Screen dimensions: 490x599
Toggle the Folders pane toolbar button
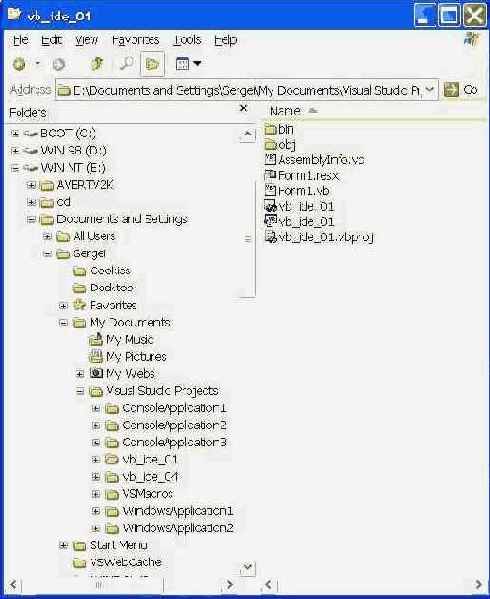click(x=152, y=64)
